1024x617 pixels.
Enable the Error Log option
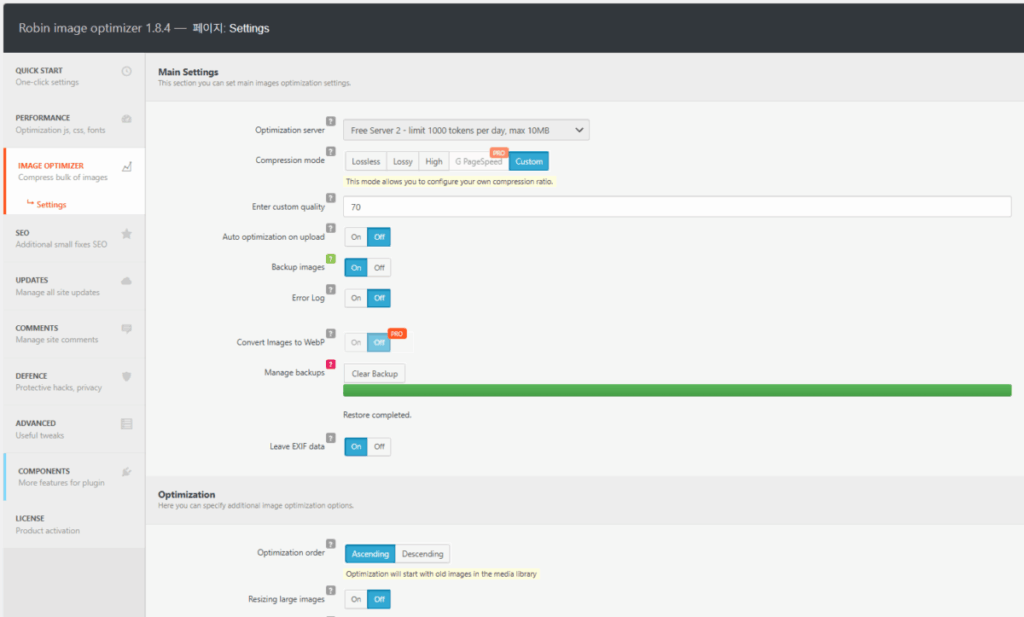click(355, 298)
